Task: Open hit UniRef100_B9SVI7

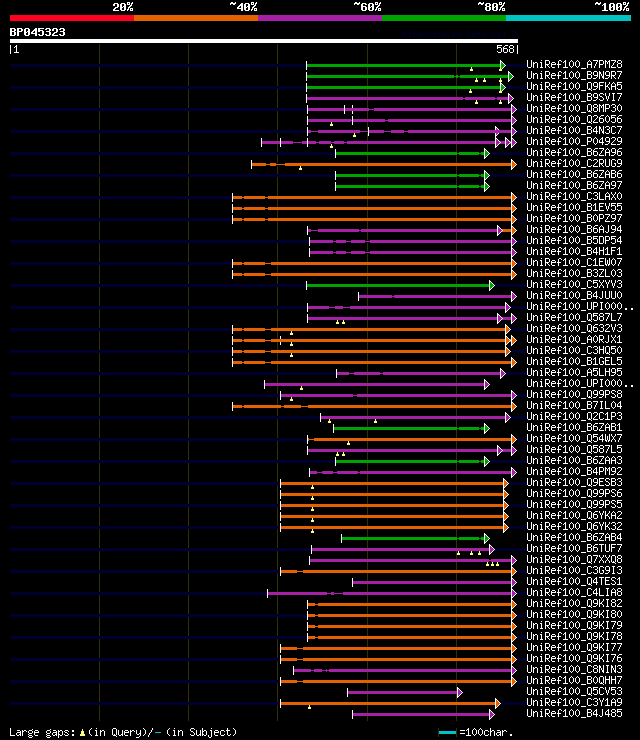Action: tap(574, 97)
